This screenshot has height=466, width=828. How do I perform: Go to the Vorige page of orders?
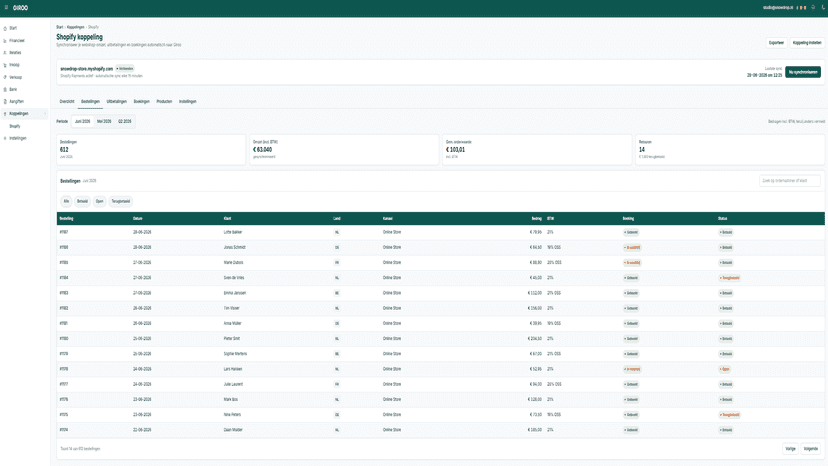coord(790,449)
